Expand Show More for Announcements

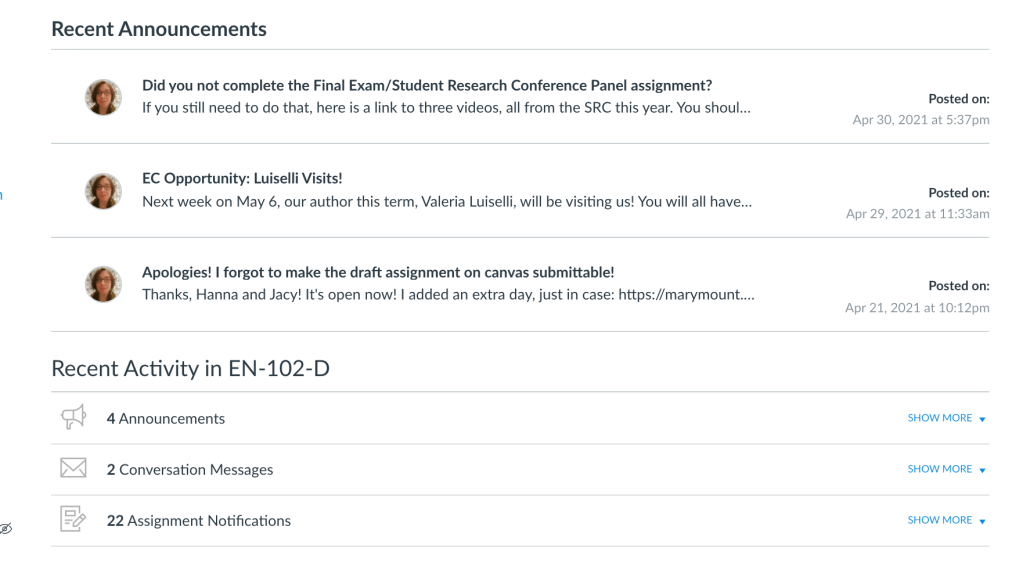point(946,418)
